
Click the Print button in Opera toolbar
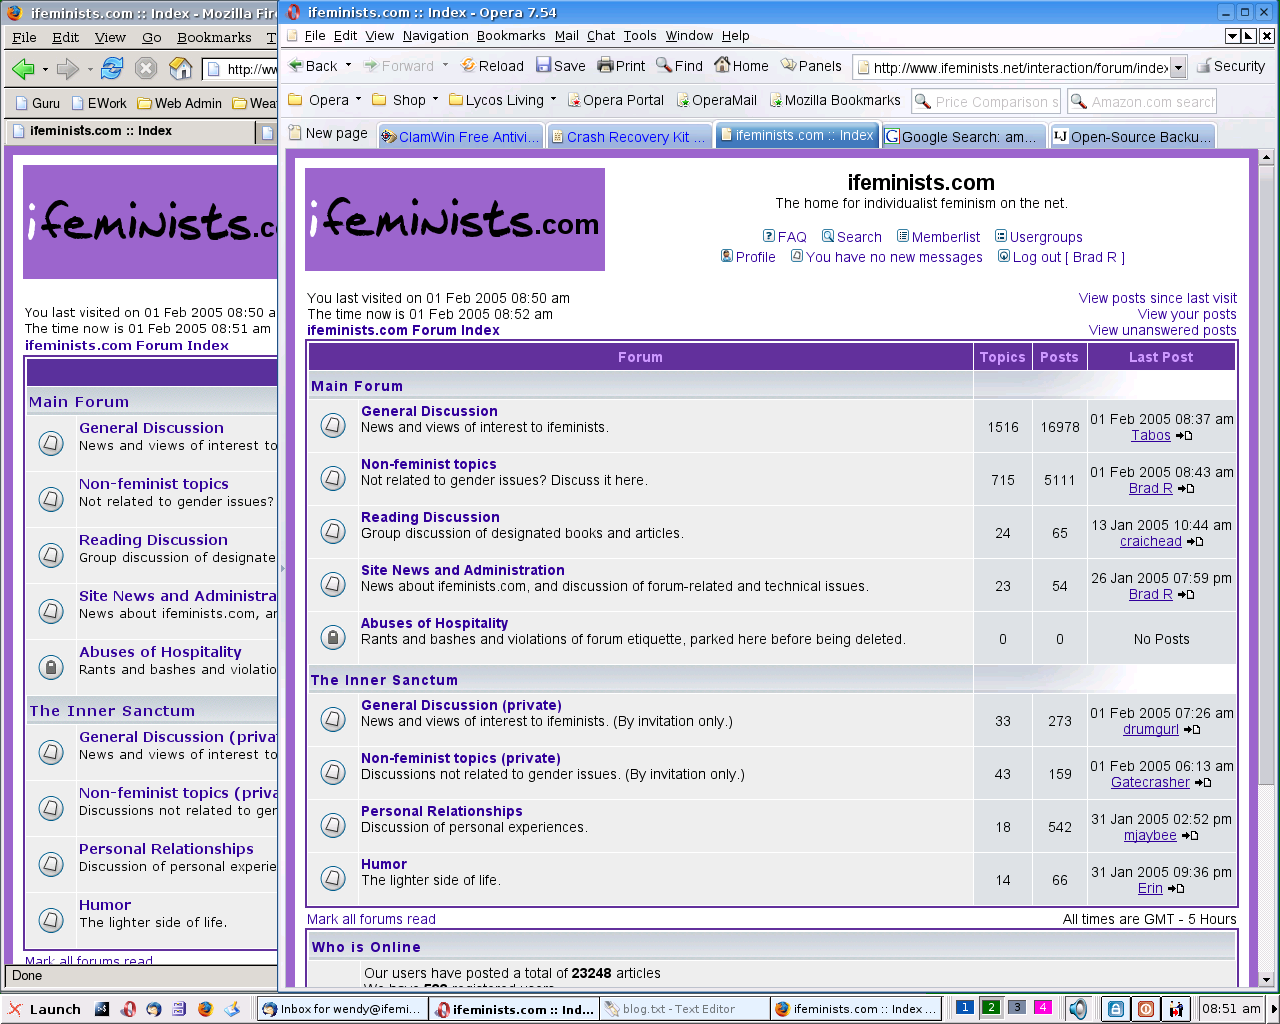(621, 66)
